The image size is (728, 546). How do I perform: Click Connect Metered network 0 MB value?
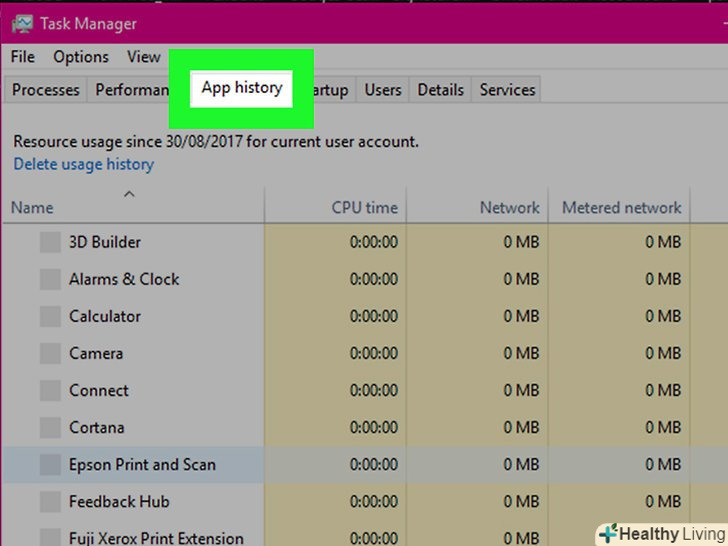click(x=663, y=390)
